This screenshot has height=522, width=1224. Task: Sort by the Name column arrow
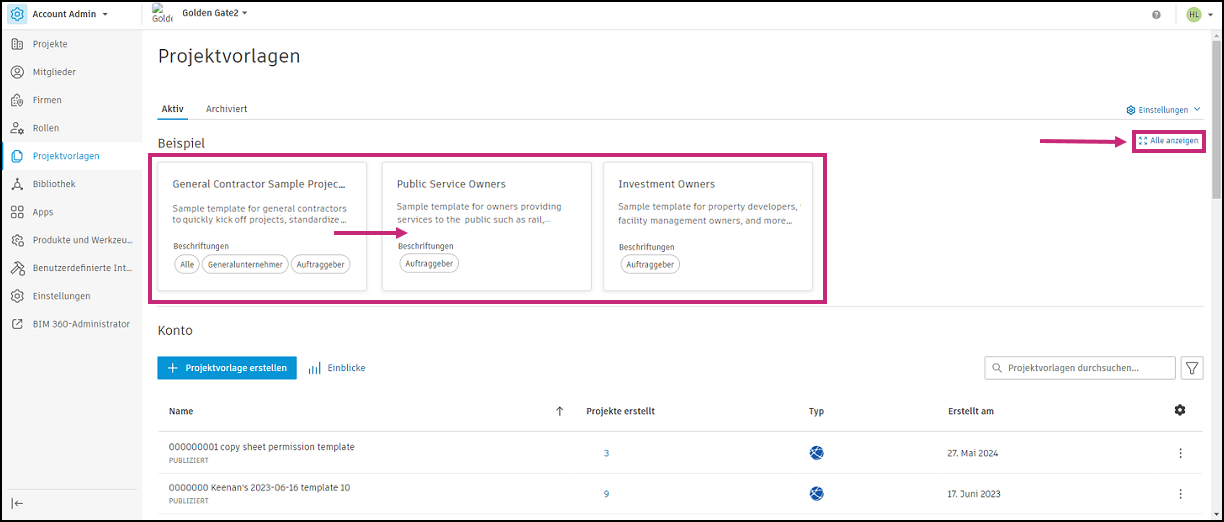pyautogui.click(x=559, y=411)
